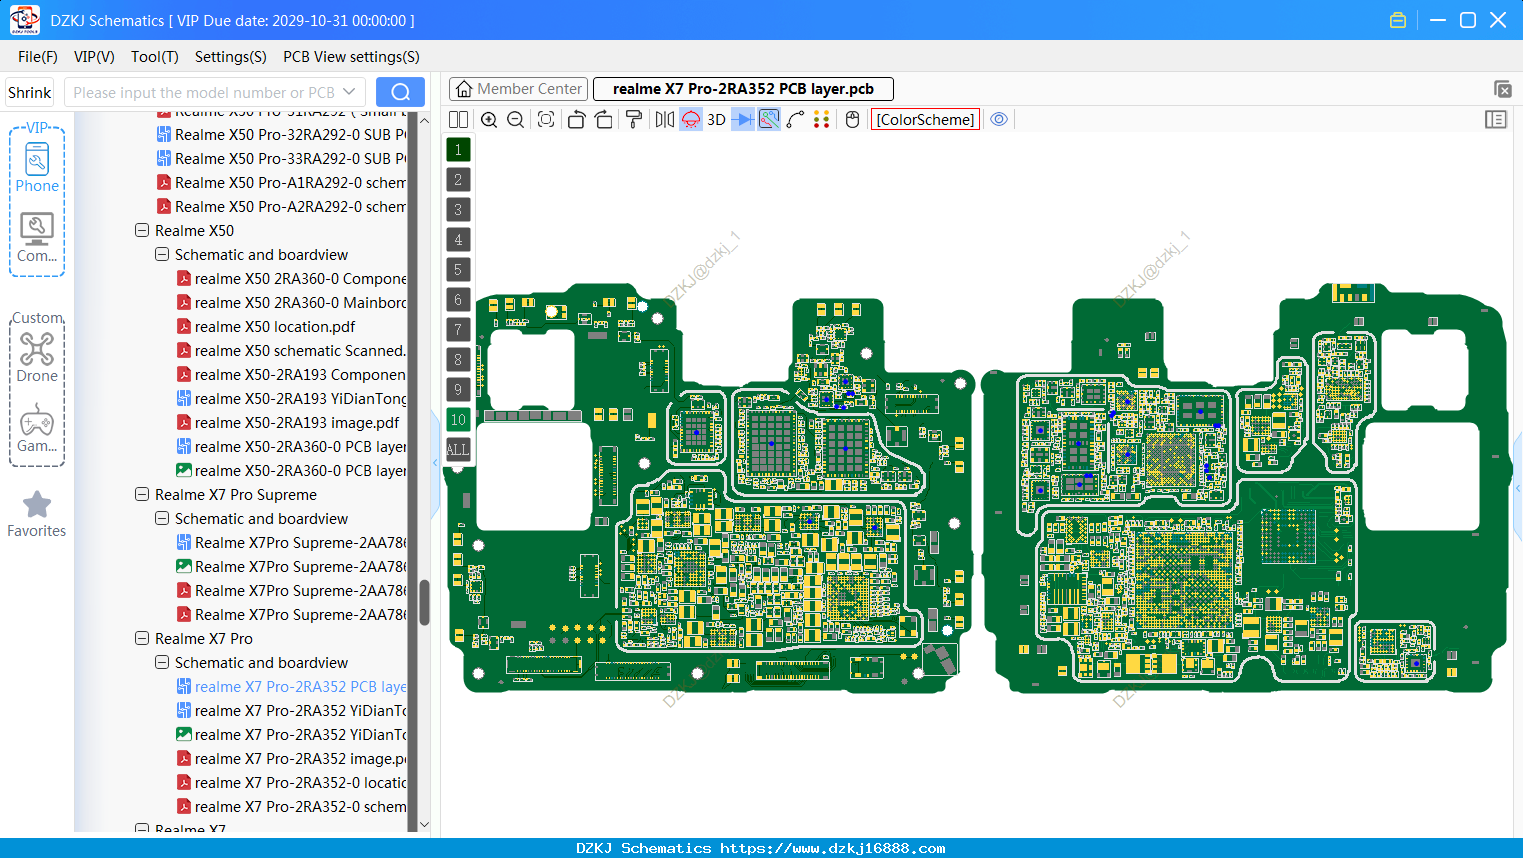Click the tree scrollbar down arrow
The width and height of the screenshot is (1523, 858).
tap(424, 825)
